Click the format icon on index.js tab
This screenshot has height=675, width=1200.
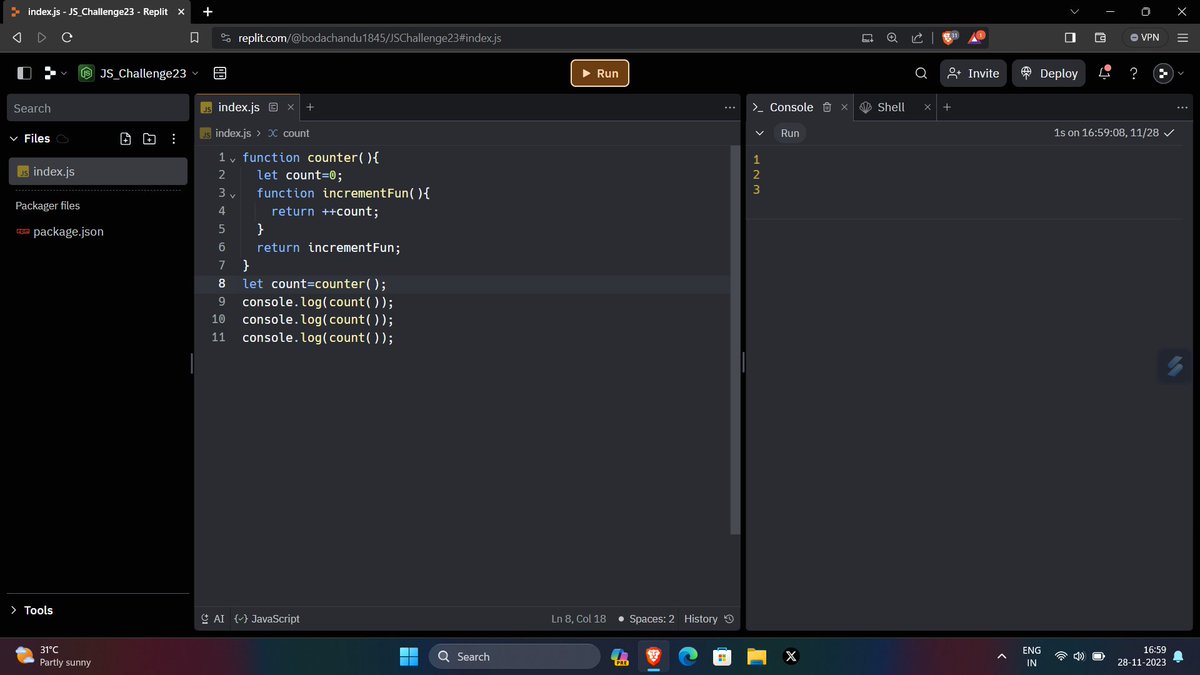tap(273, 107)
